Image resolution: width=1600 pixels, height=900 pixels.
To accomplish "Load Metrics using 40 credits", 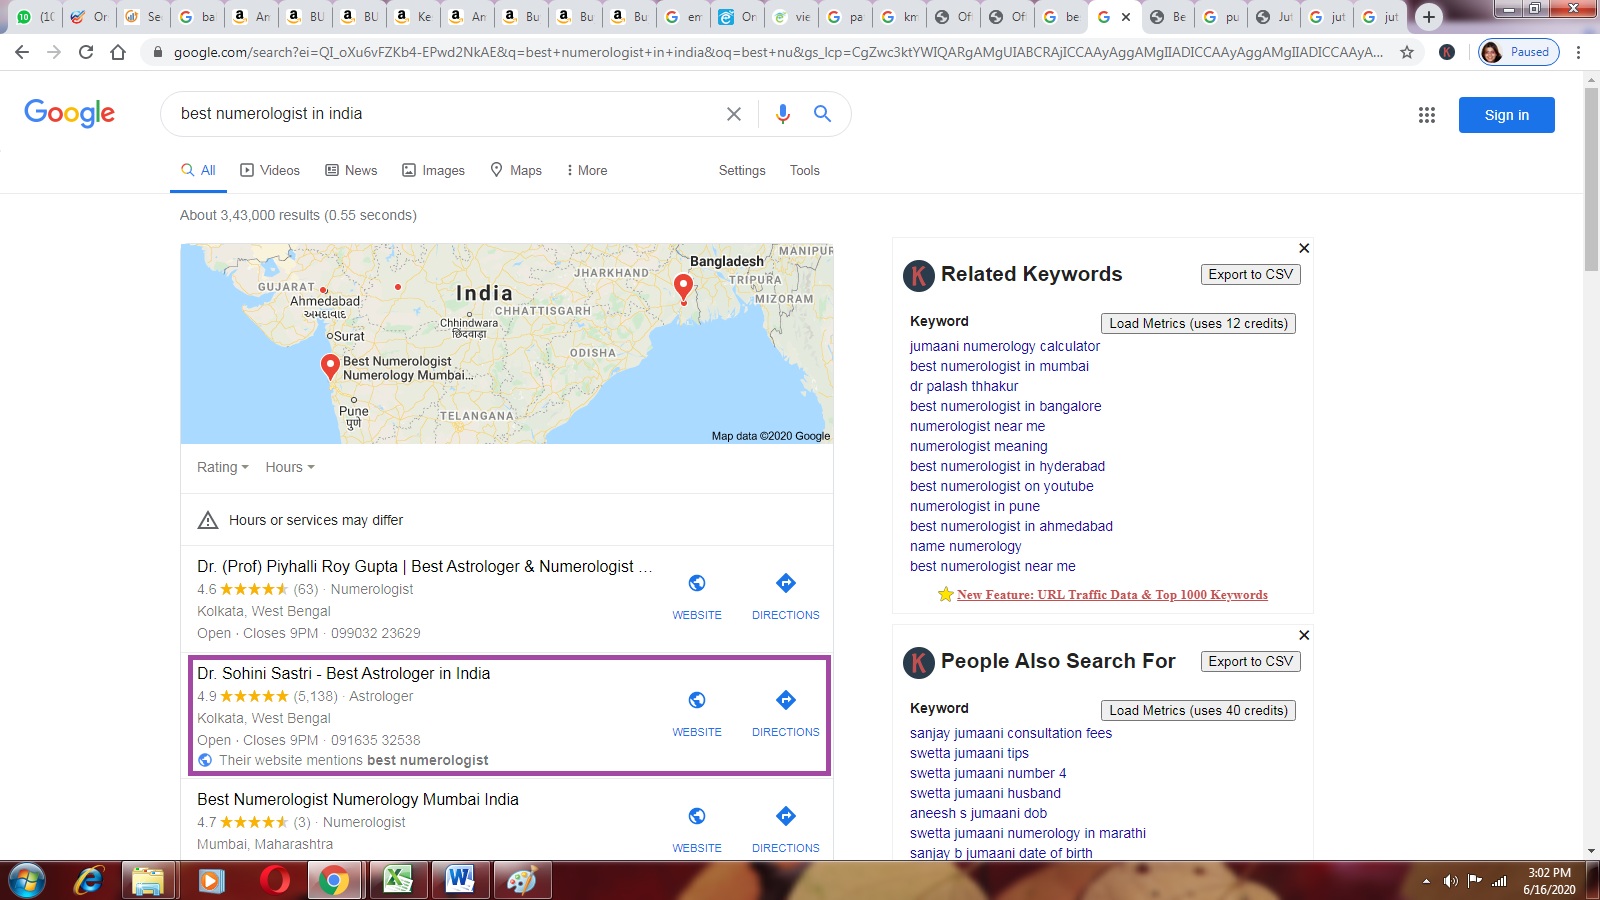I will 1198,710.
